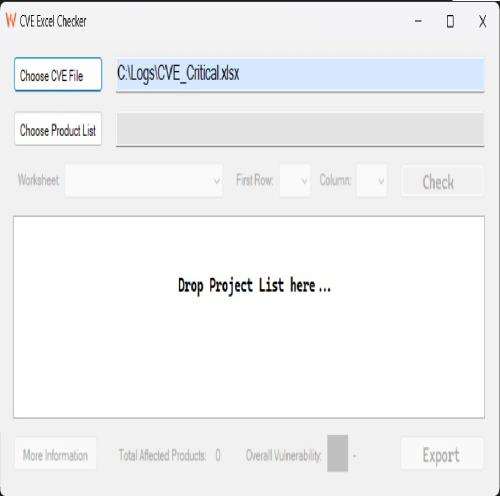Click the empty product list path field
500x500 pixels.
tap(300, 129)
